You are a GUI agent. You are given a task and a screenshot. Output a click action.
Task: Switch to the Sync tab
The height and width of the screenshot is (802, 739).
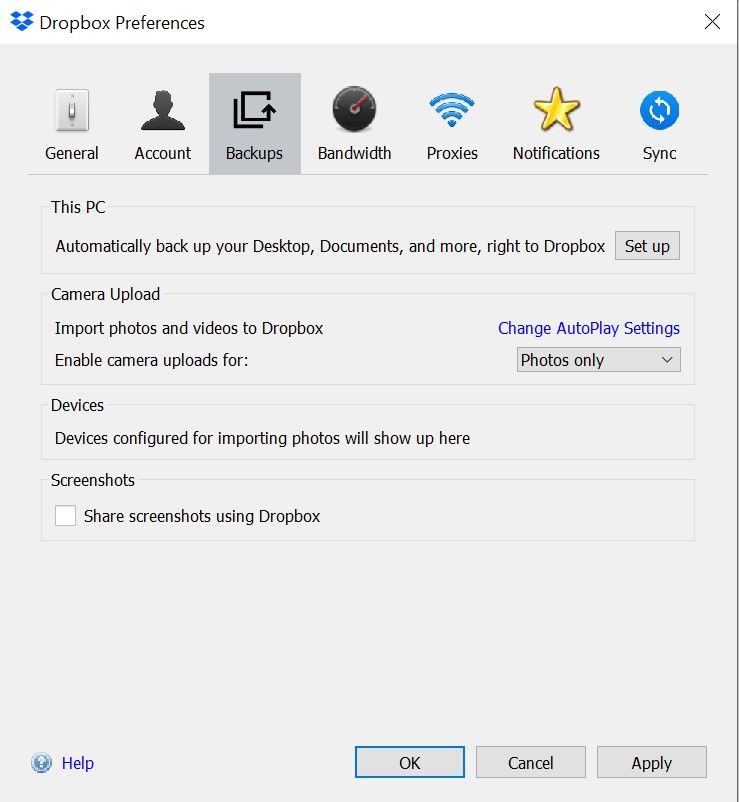659,124
